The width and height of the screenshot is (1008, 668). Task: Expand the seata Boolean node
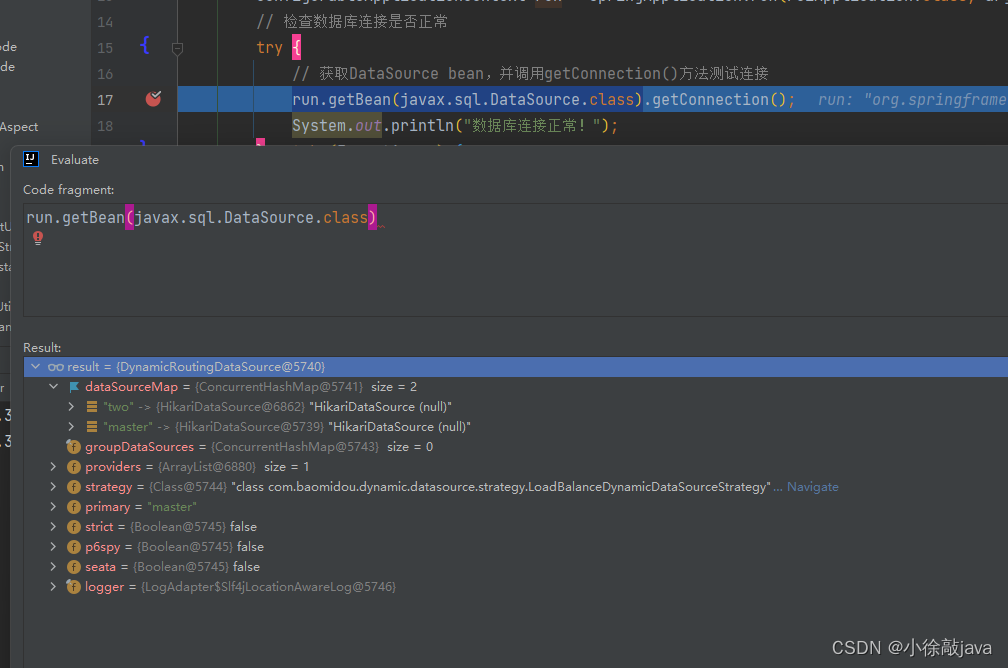point(53,566)
